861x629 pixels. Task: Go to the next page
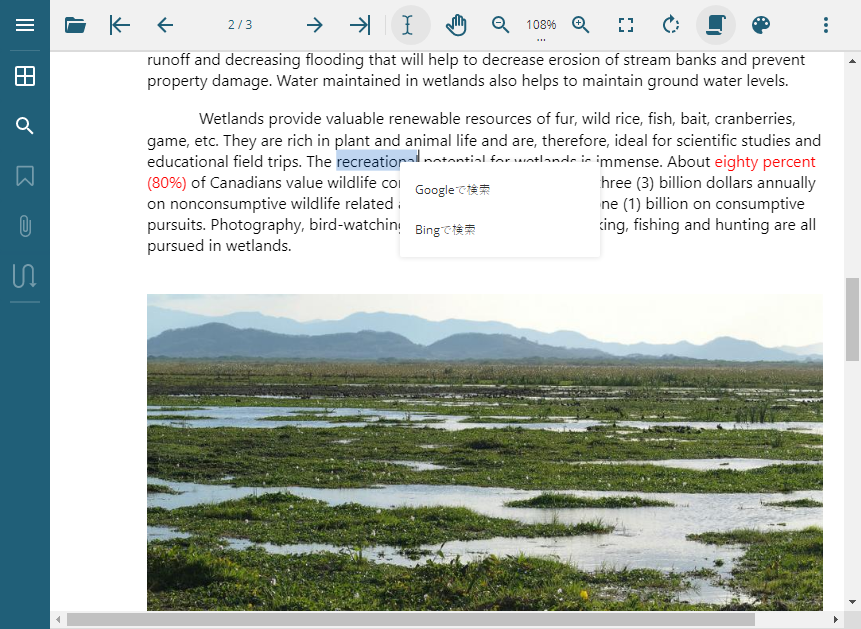pos(315,25)
